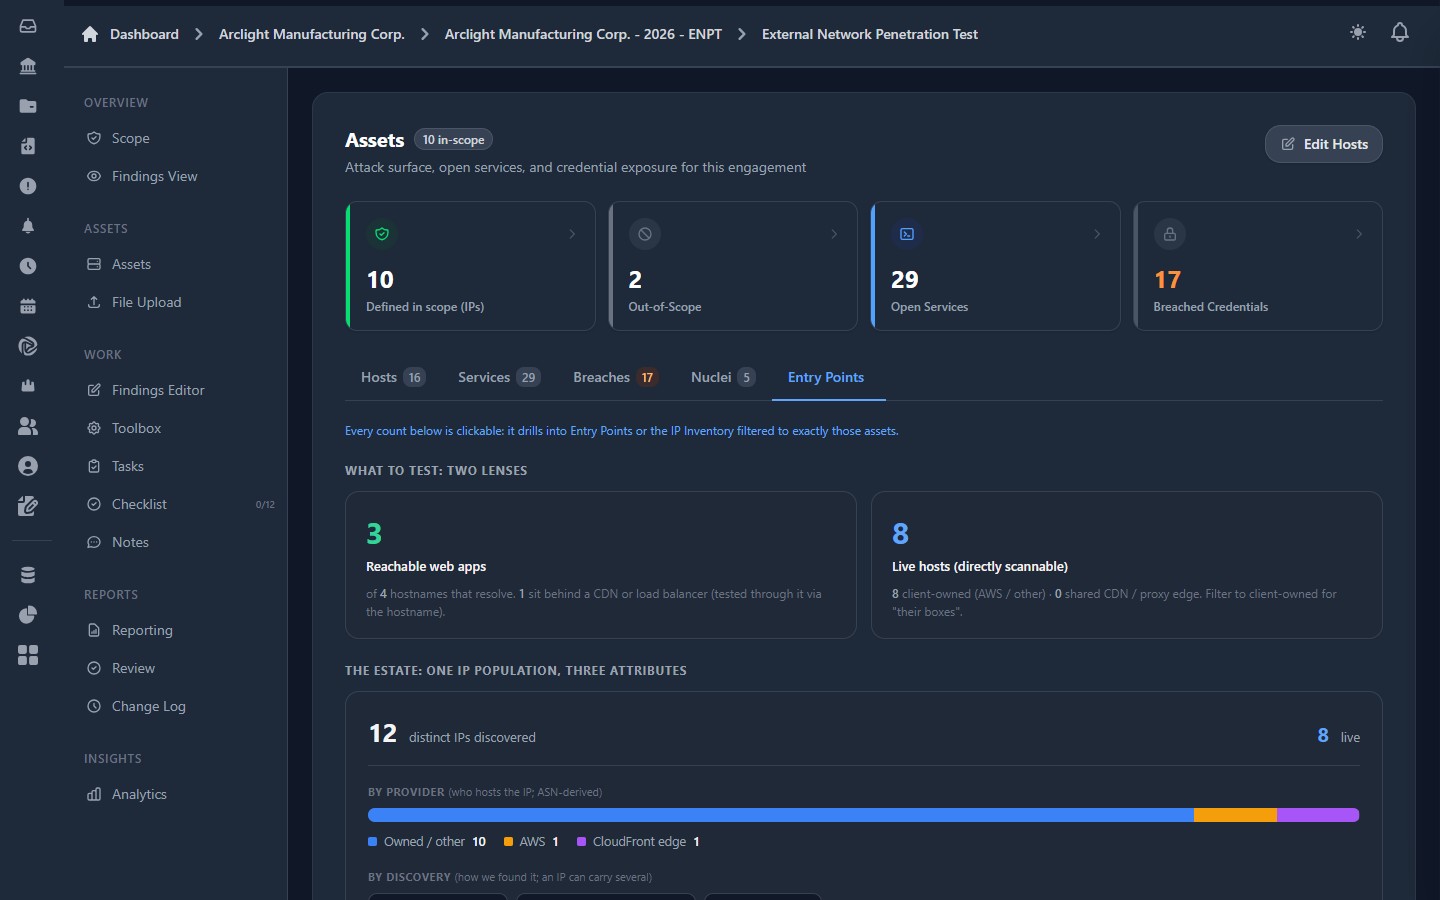Open the 2026 - ENPT breadcrumb link
The width and height of the screenshot is (1440, 900).
[x=583, y=34]
